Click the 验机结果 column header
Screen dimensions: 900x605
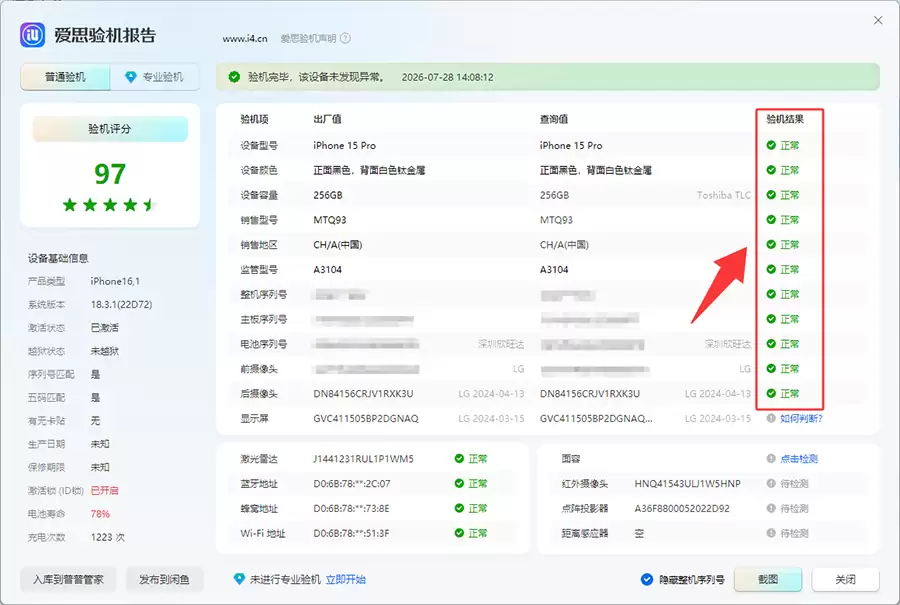[785, 119]
